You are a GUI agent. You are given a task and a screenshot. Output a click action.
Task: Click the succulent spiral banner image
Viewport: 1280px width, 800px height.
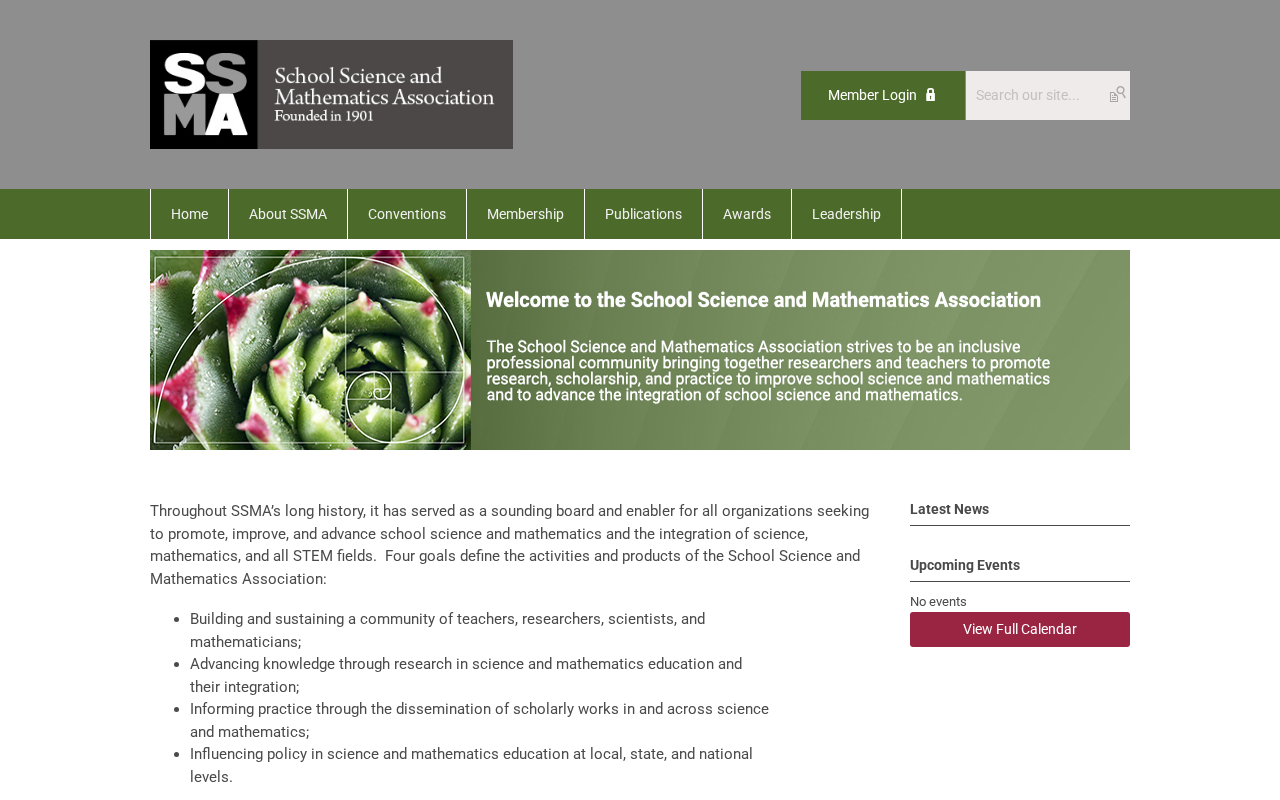310,350
